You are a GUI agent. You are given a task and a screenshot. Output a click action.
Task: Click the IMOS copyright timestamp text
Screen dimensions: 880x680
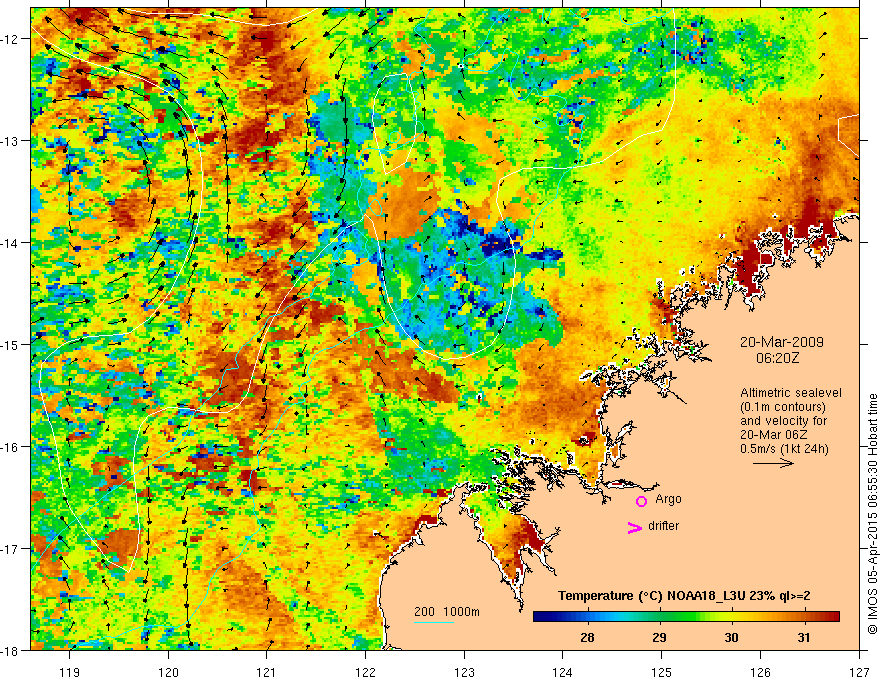pos(872,513)
